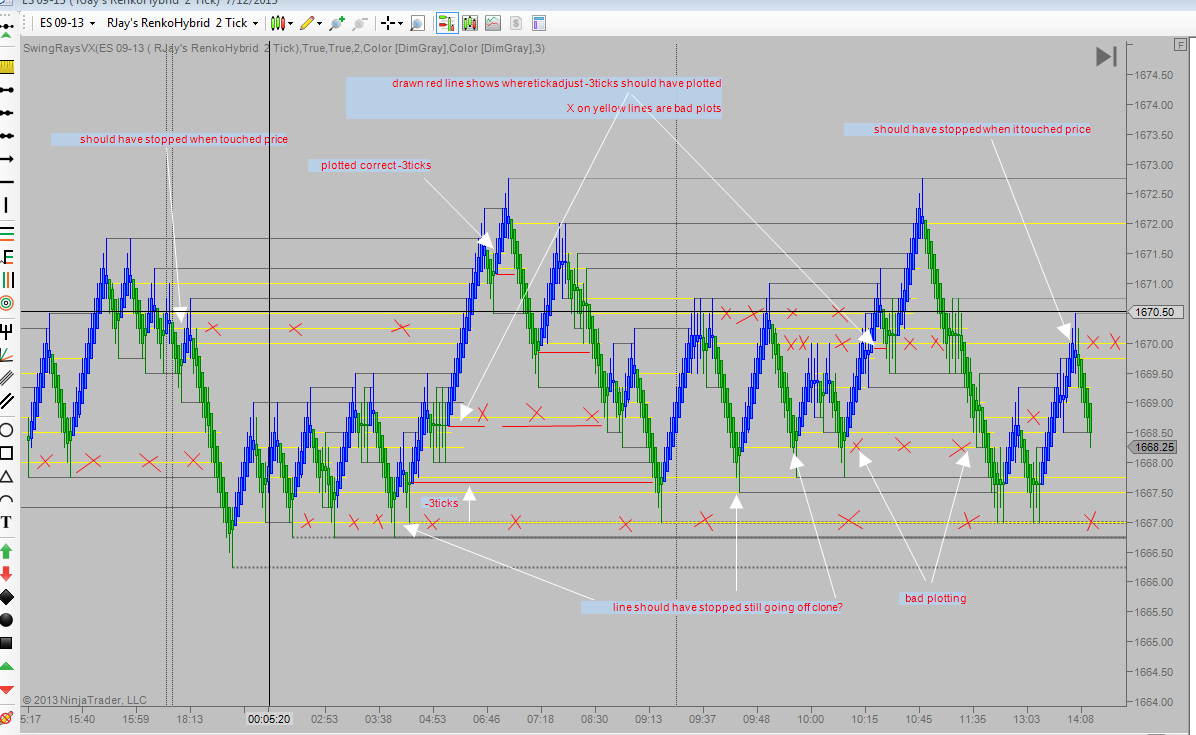The height and width of the screenshot is (735, 1196).
Task: Click the 10:45 time axis label
Action: pyautogui.click(x=918, y=719)
